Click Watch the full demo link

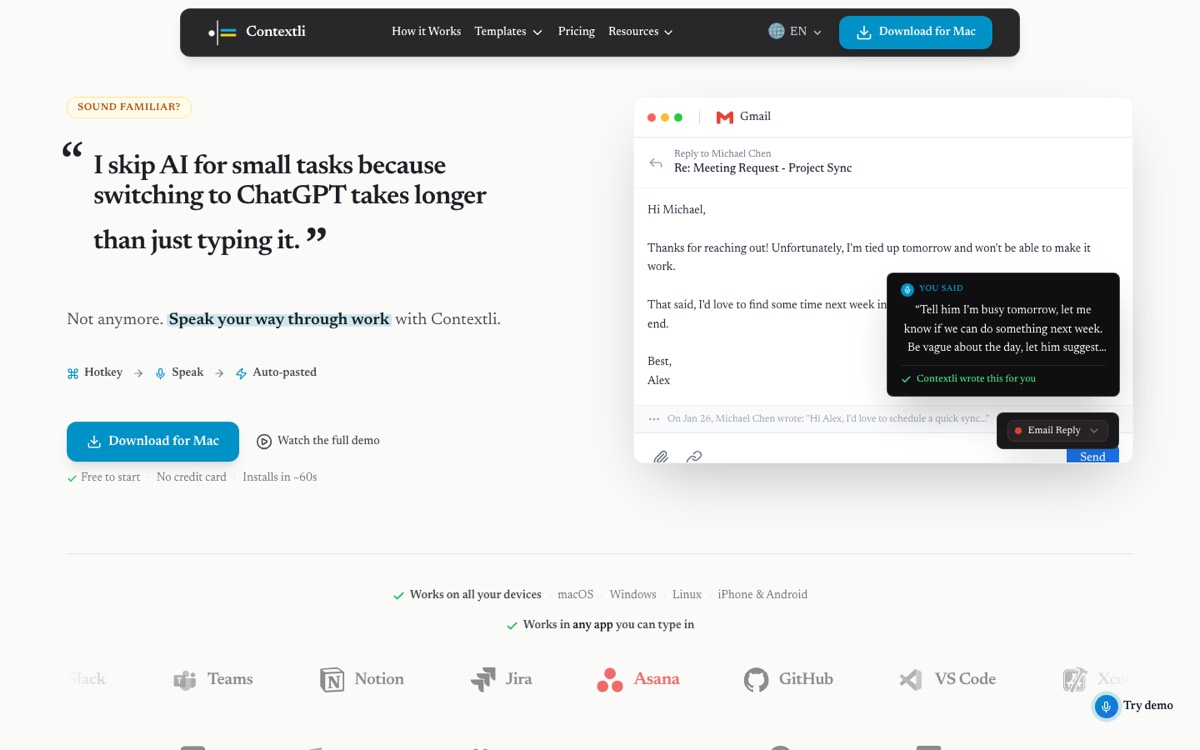pos(318,441)
